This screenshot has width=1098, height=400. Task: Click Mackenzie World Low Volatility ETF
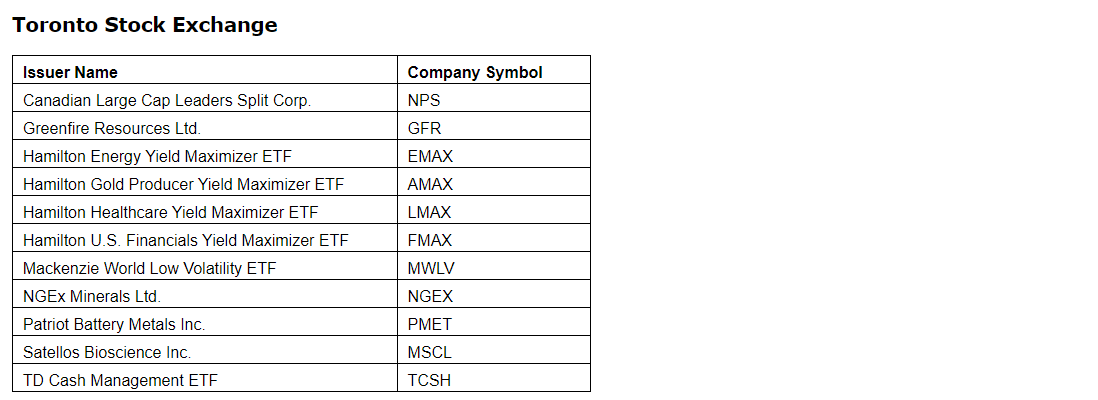tap(149, 268)
